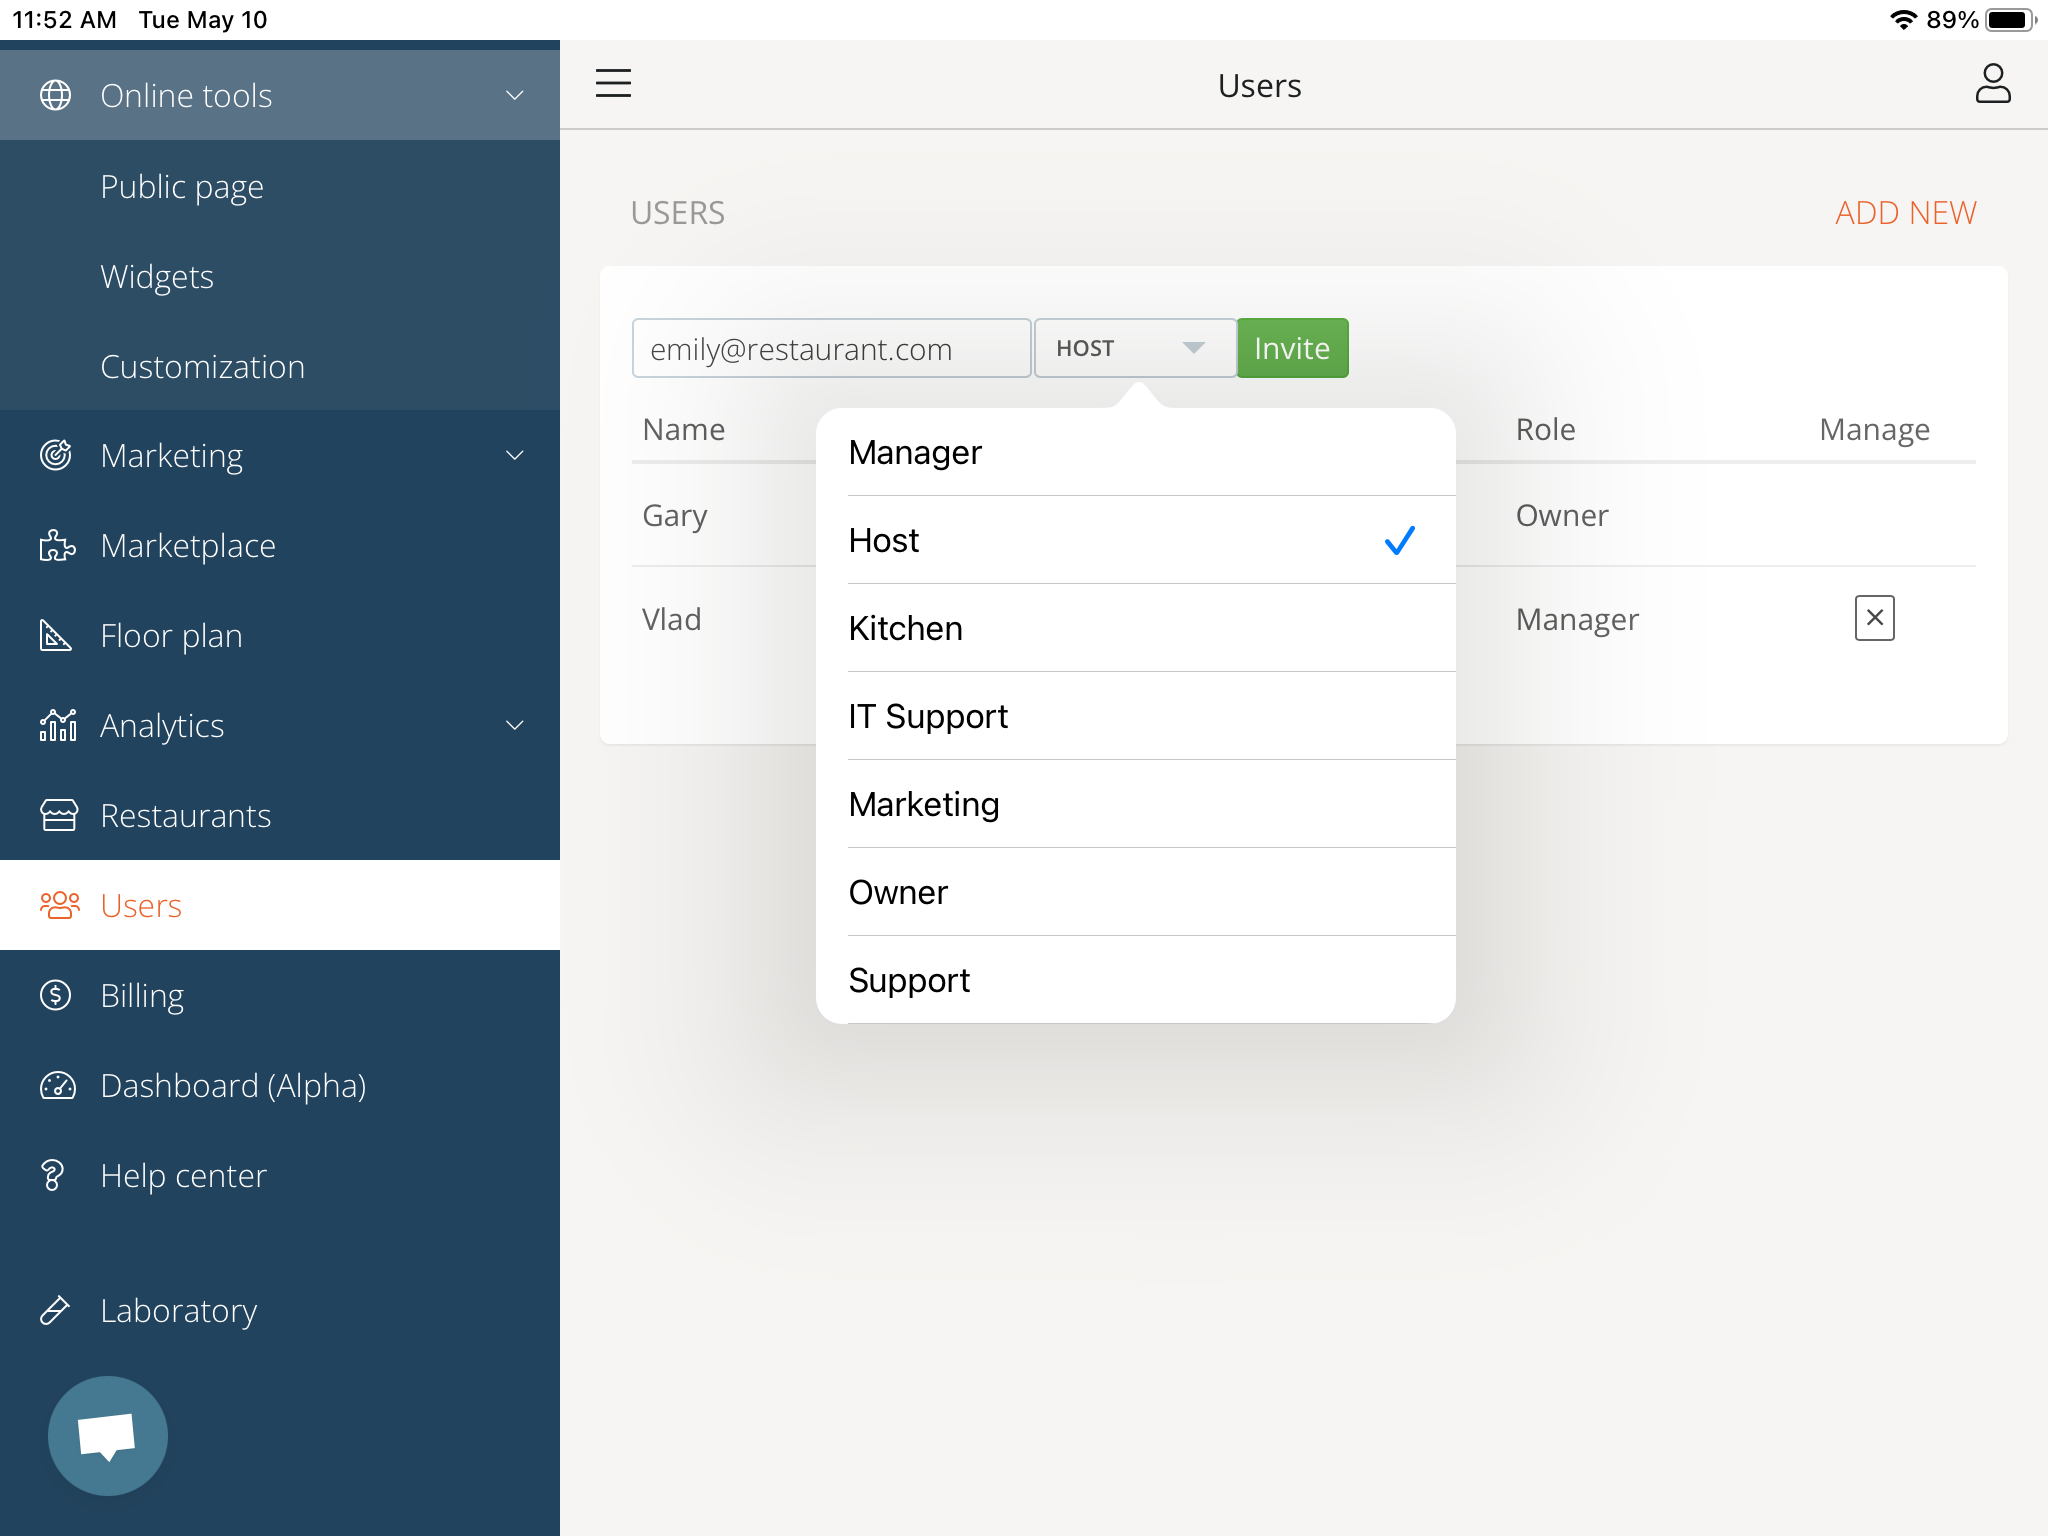
Task: Expand the Analytics chevron
Action: (x=514, y=726)
